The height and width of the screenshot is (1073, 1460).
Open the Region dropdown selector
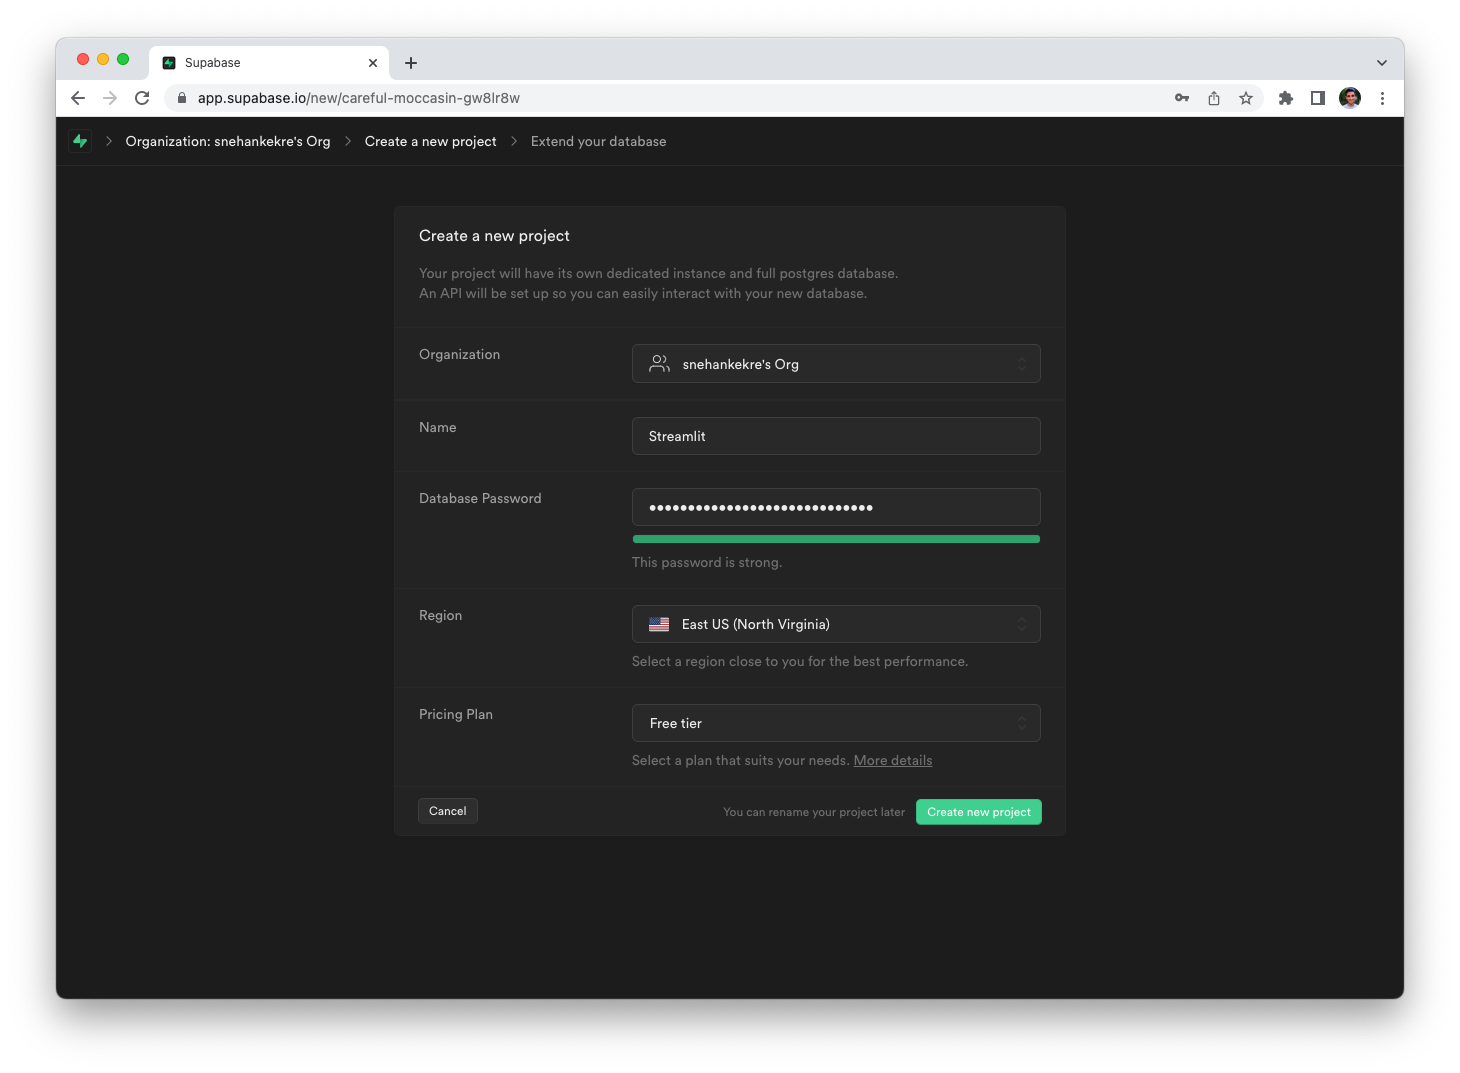click(x=836, y=624)
